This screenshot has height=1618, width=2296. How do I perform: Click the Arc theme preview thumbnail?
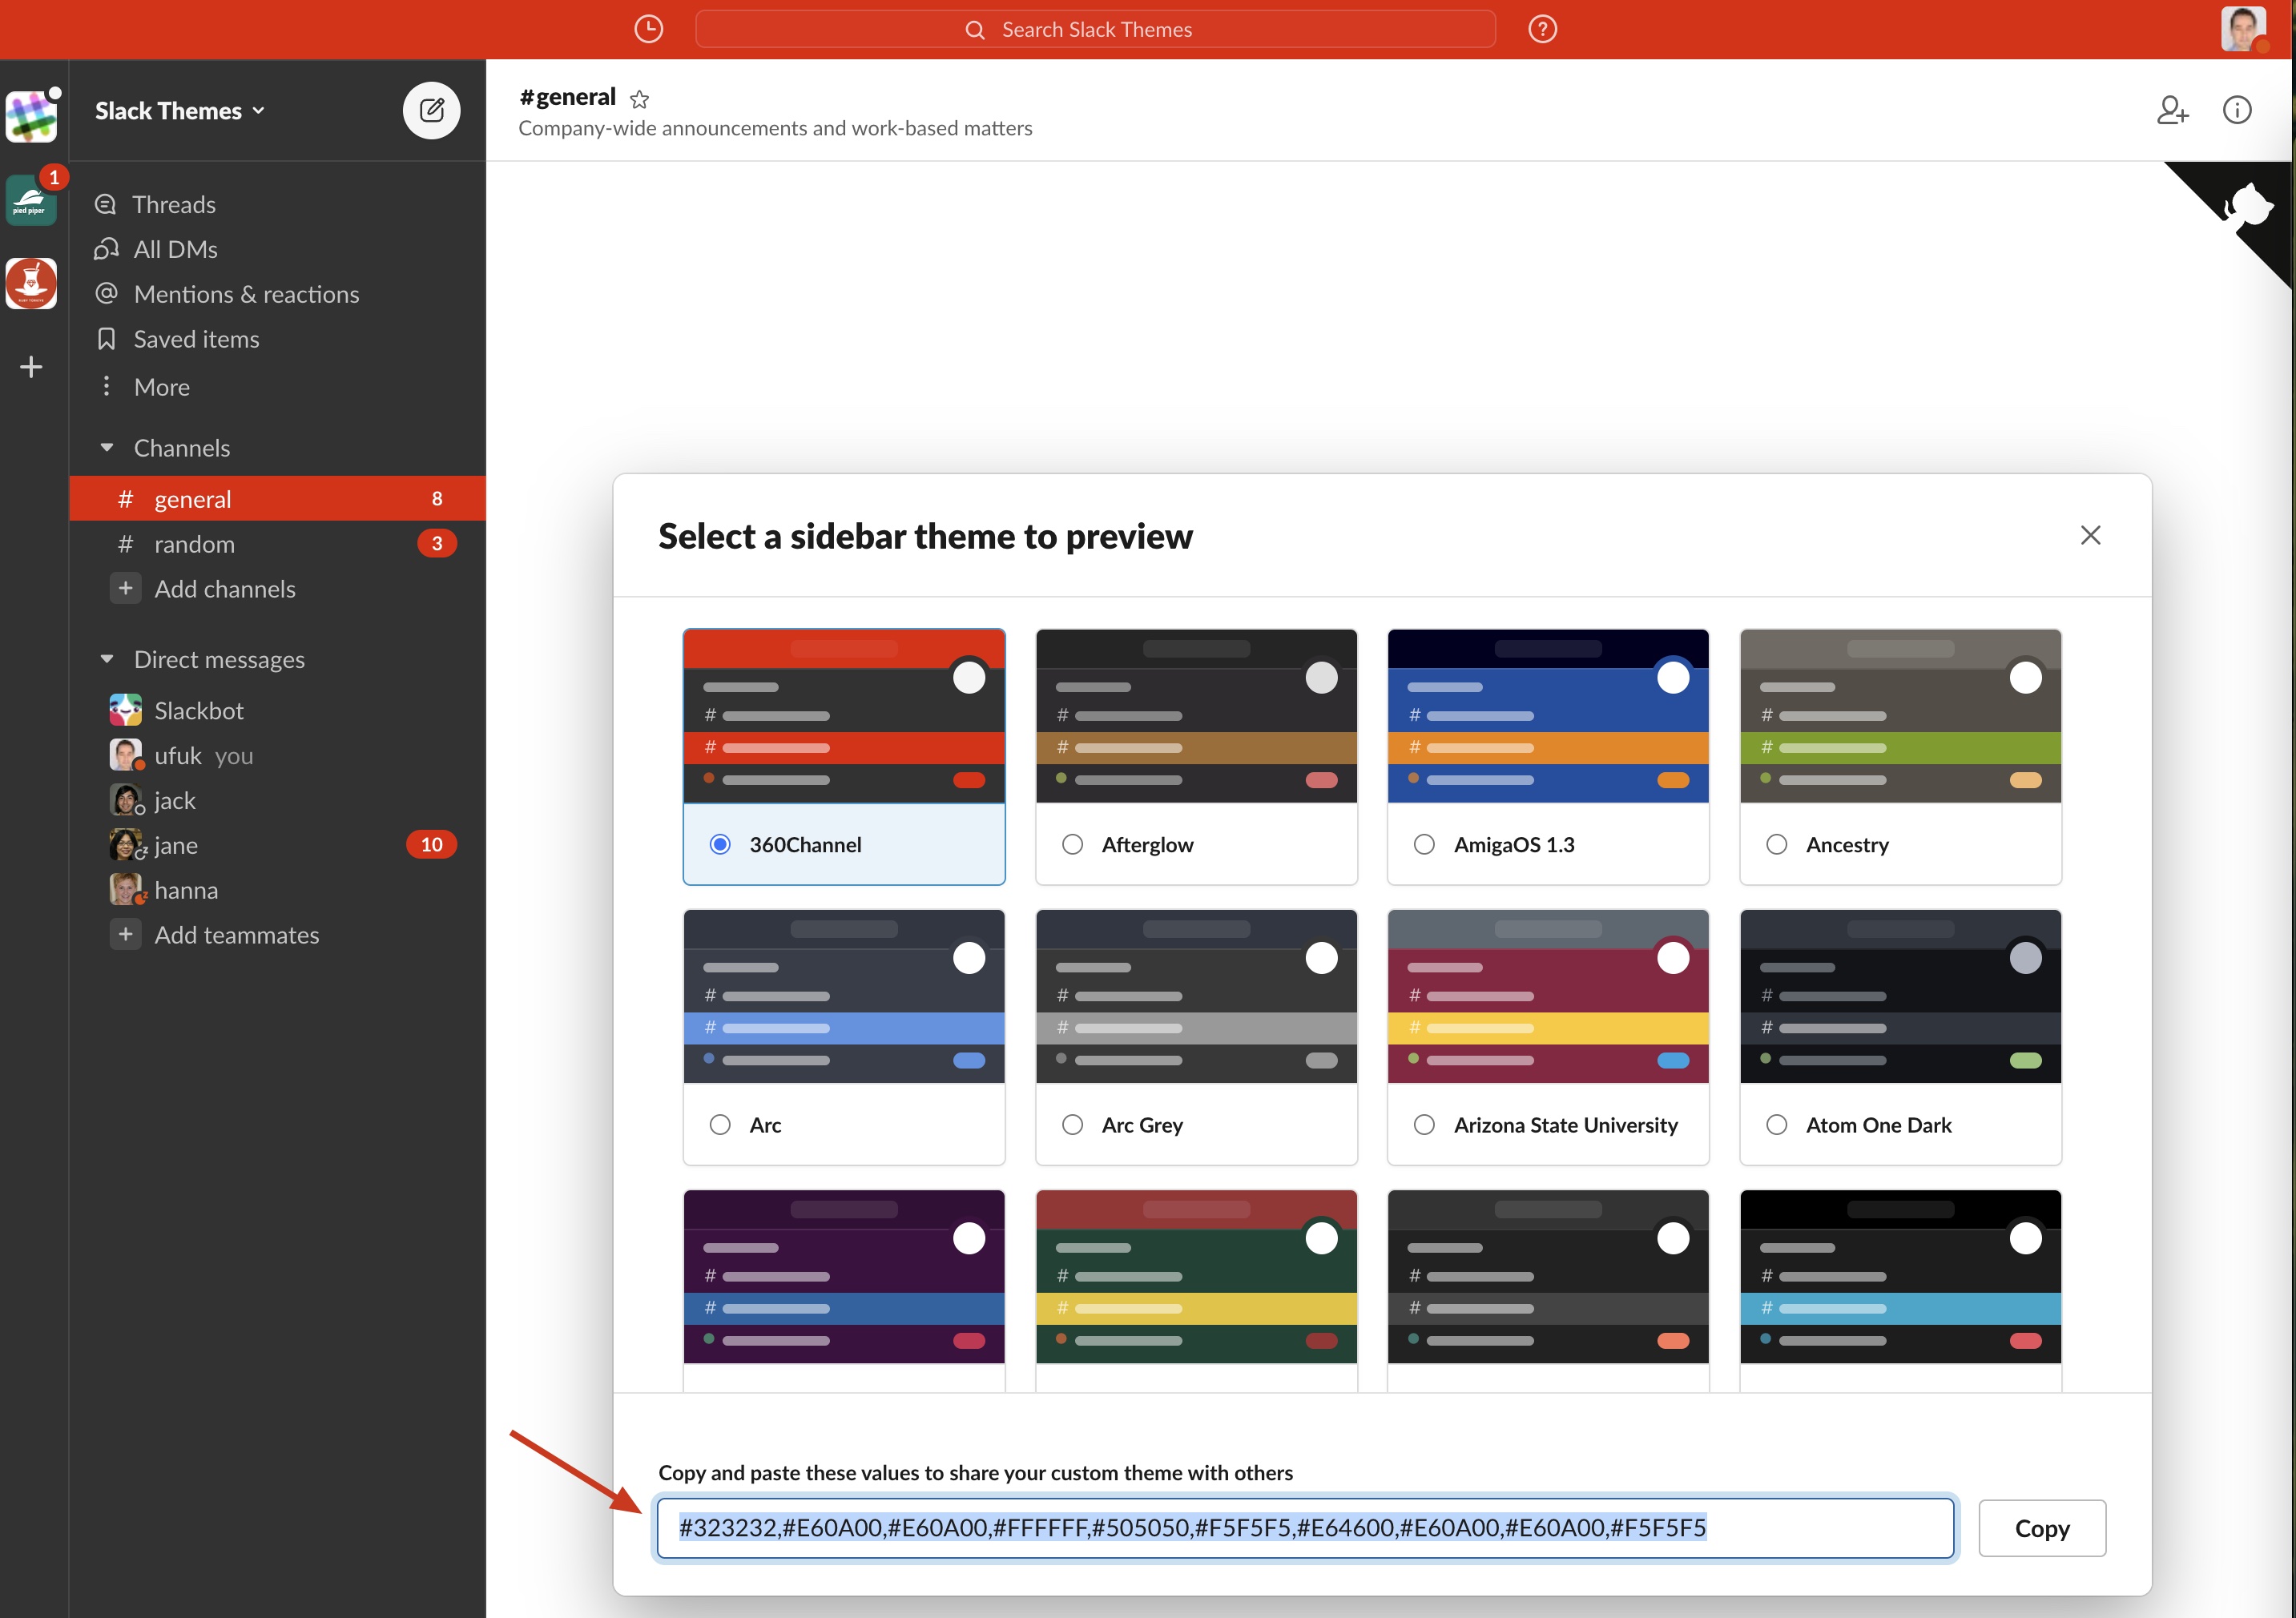843,995
